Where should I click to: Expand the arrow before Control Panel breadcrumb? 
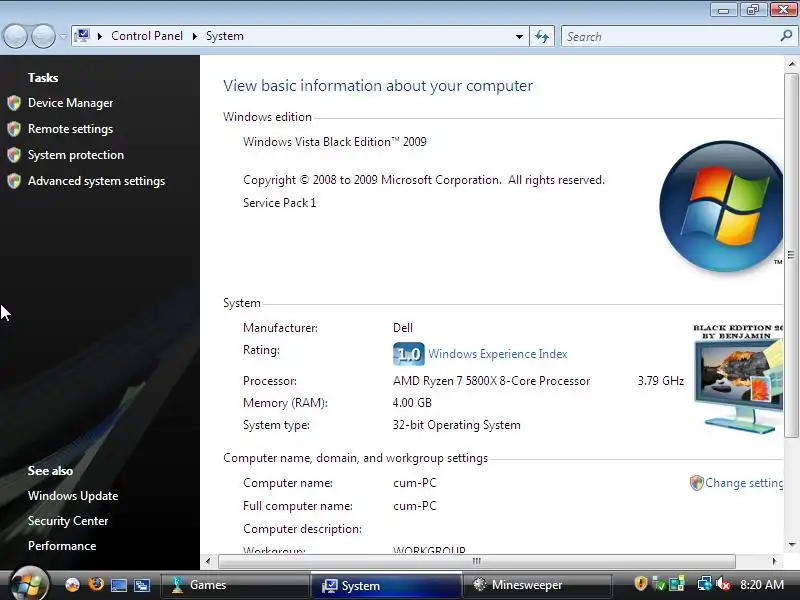(100, 36)
